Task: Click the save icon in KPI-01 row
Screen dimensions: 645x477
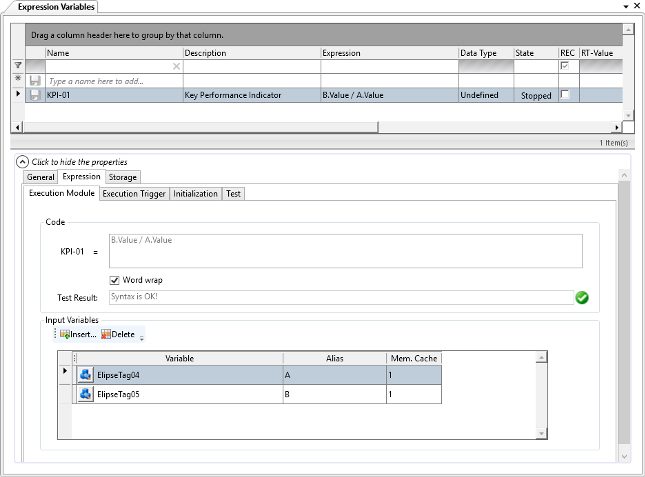Action: pyautogui.click(x=35, y=95)
